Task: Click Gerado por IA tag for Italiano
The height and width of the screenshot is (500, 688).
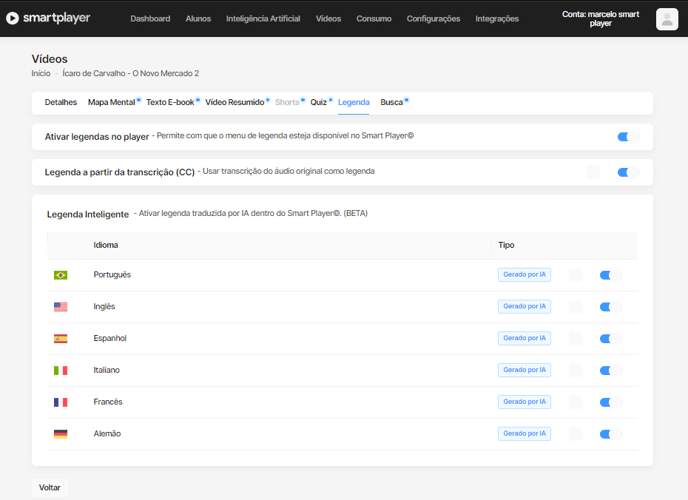Action: pyautogui.click(x=524, y=370)
